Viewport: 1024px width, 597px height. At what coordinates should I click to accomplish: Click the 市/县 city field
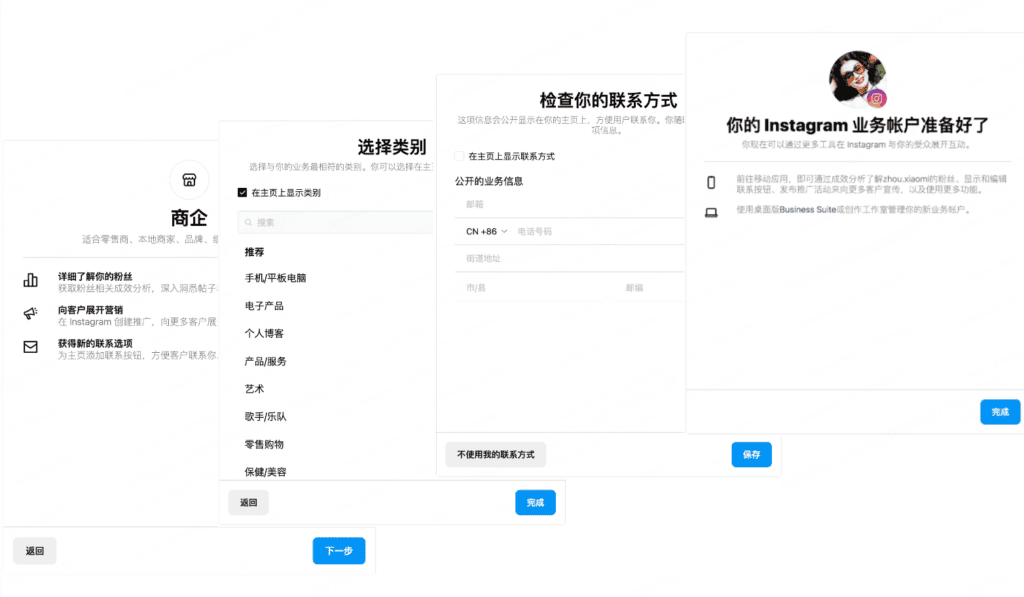point(529,288)
